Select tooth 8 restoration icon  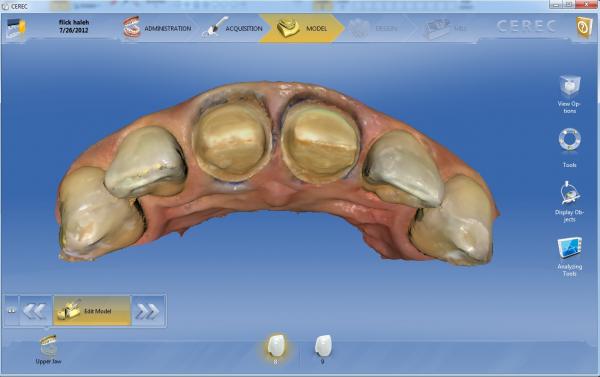(276, 346)
